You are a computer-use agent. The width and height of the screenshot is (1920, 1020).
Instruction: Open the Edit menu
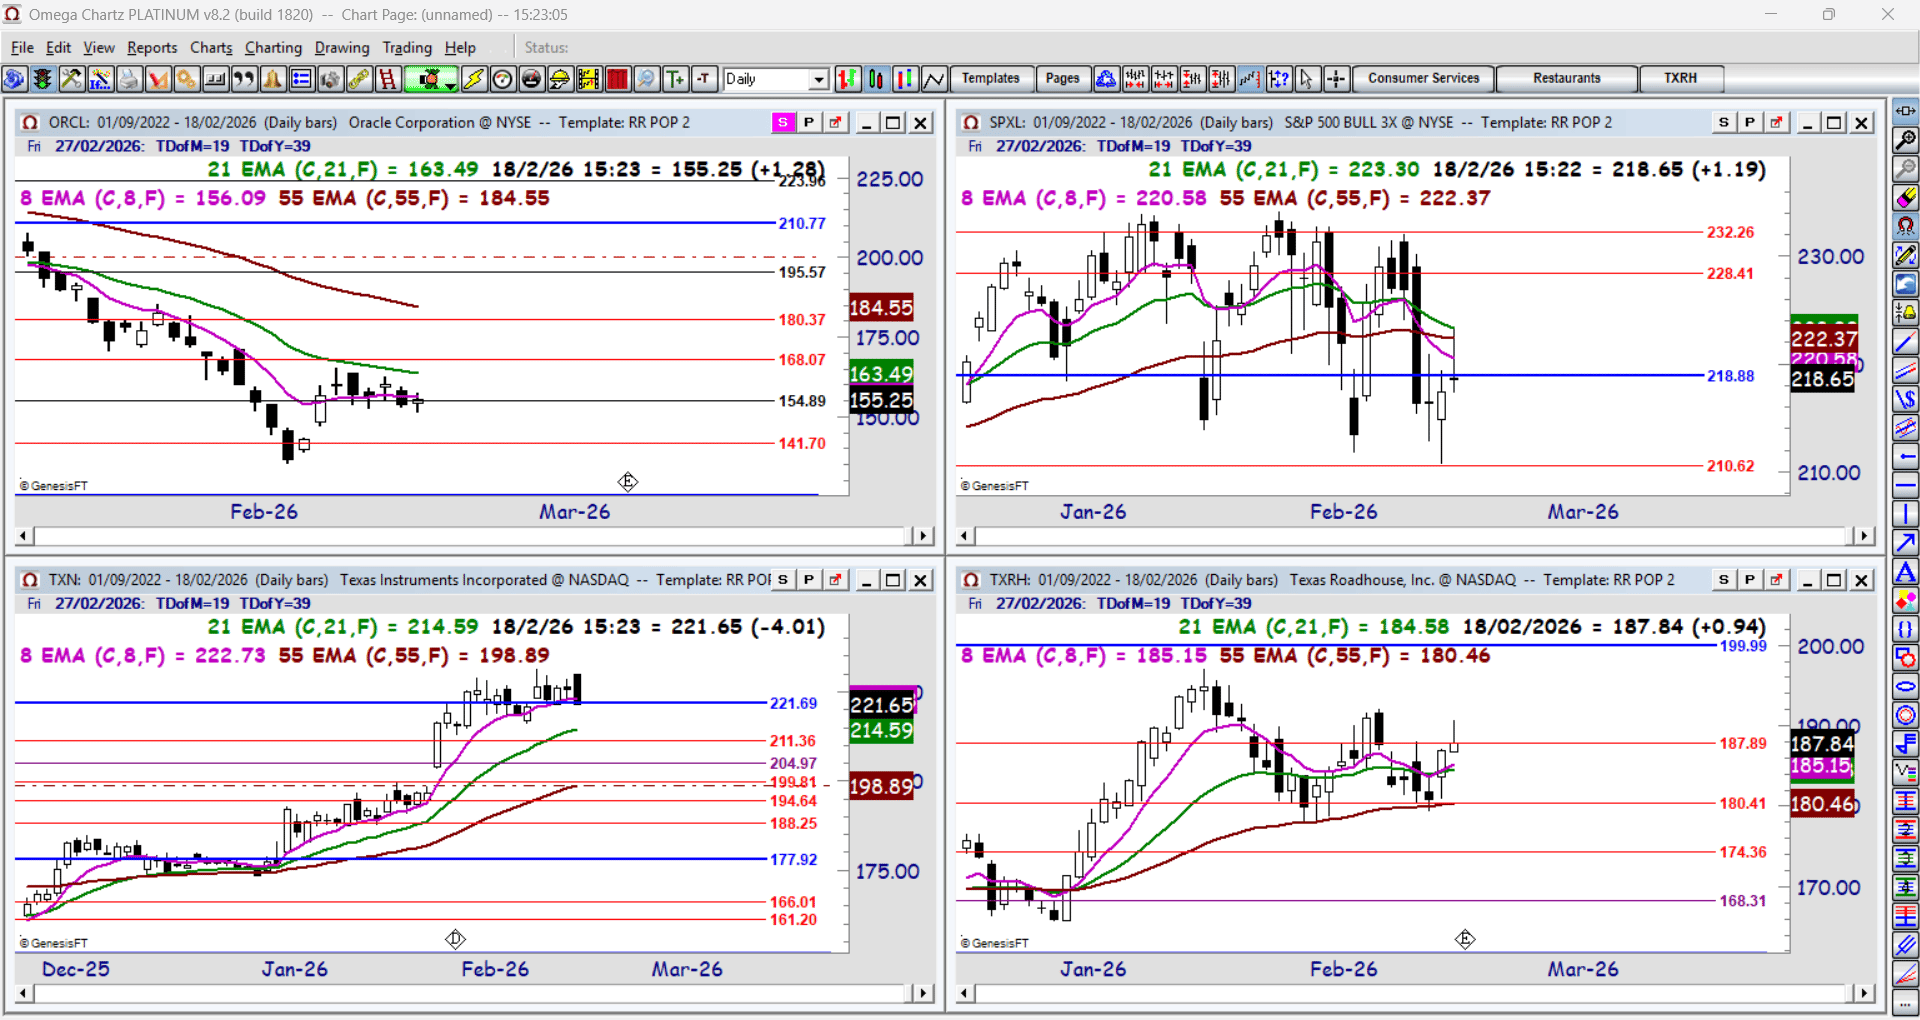(59, 47)
